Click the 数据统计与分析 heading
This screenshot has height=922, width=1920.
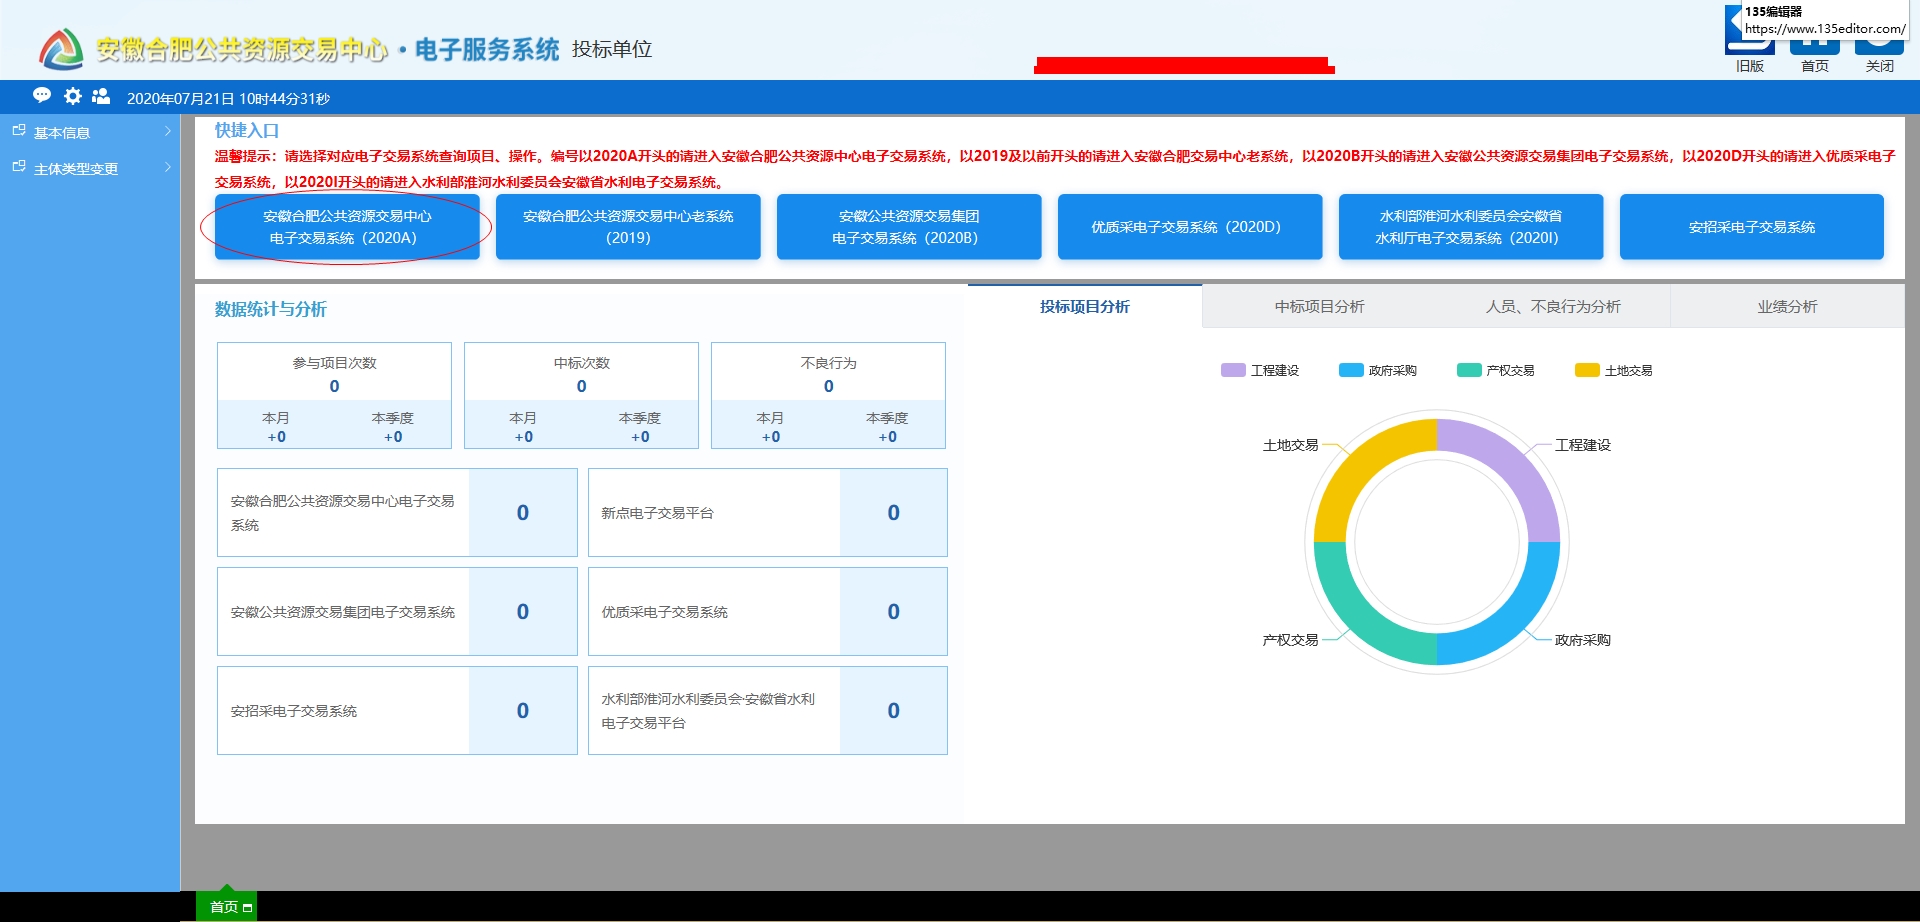click(x=270, y=309)
